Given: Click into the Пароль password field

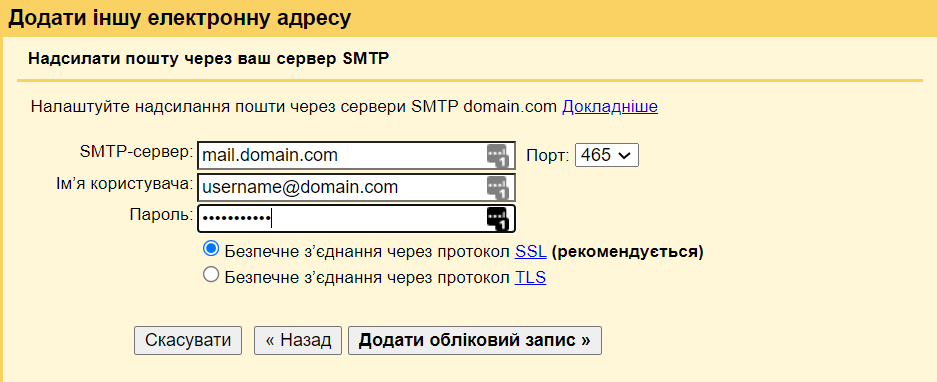Looking at the screenshot, I should point(356,219).
